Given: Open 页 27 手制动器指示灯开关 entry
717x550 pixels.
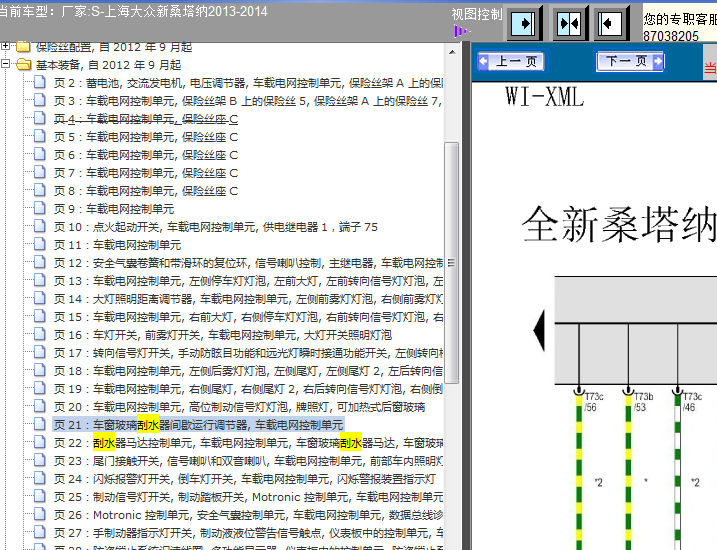Looking at the screenshot, I should coord(248,533).
